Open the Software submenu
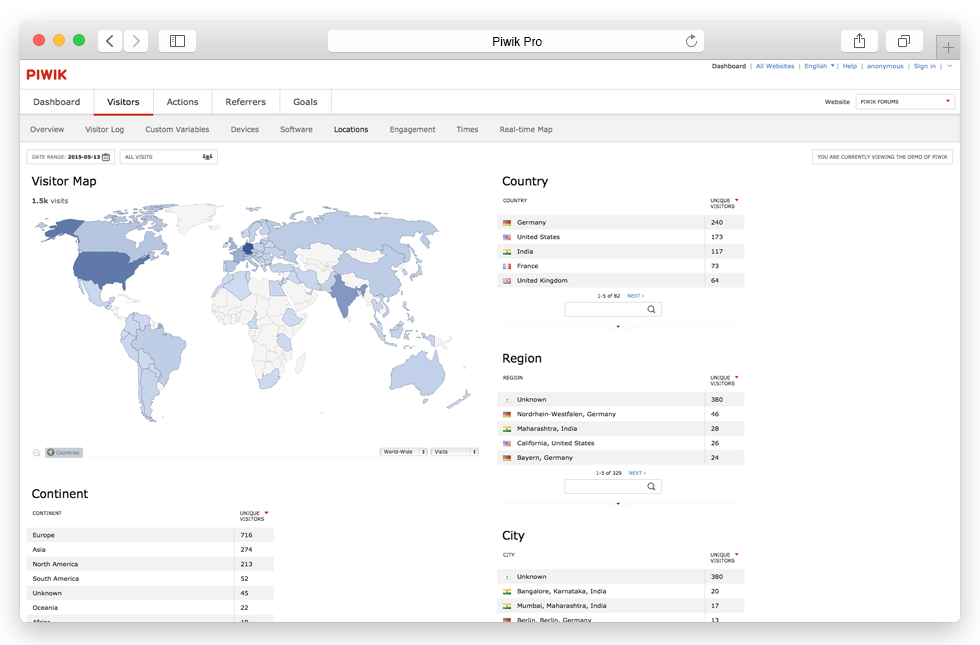 [x=296, y=129]
